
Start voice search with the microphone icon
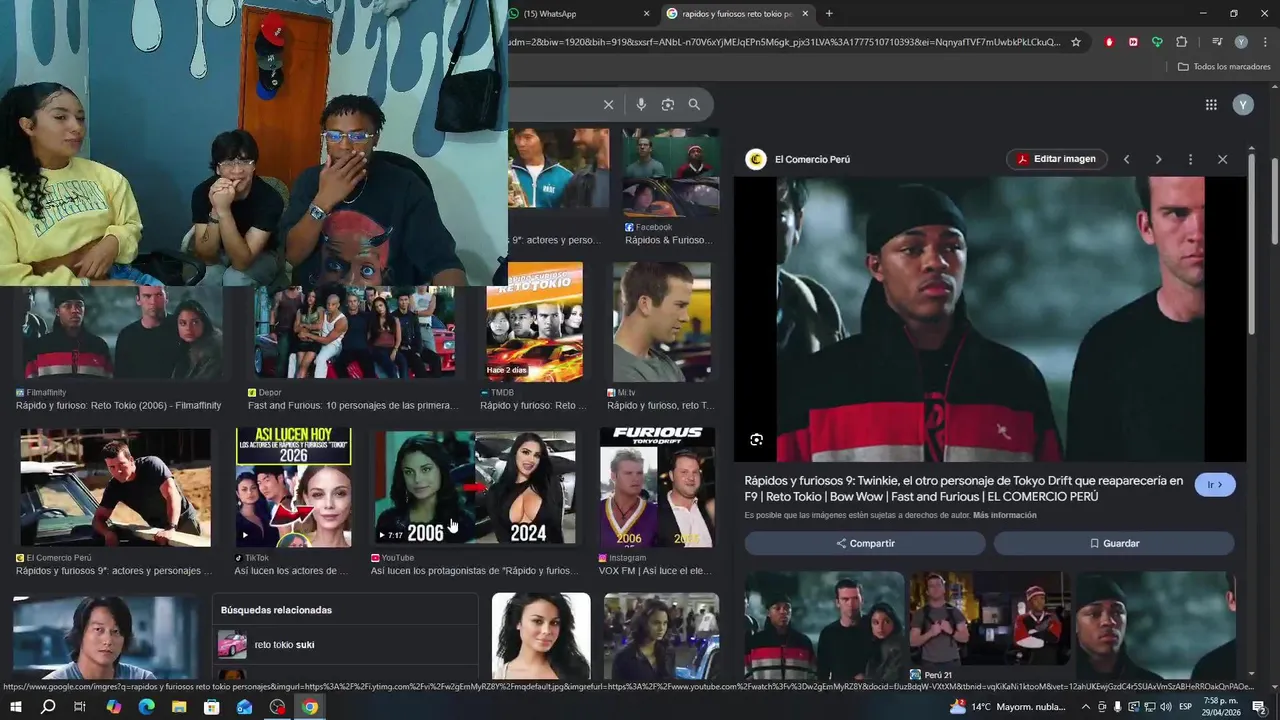pyautogui.click(x=641, y=104)
